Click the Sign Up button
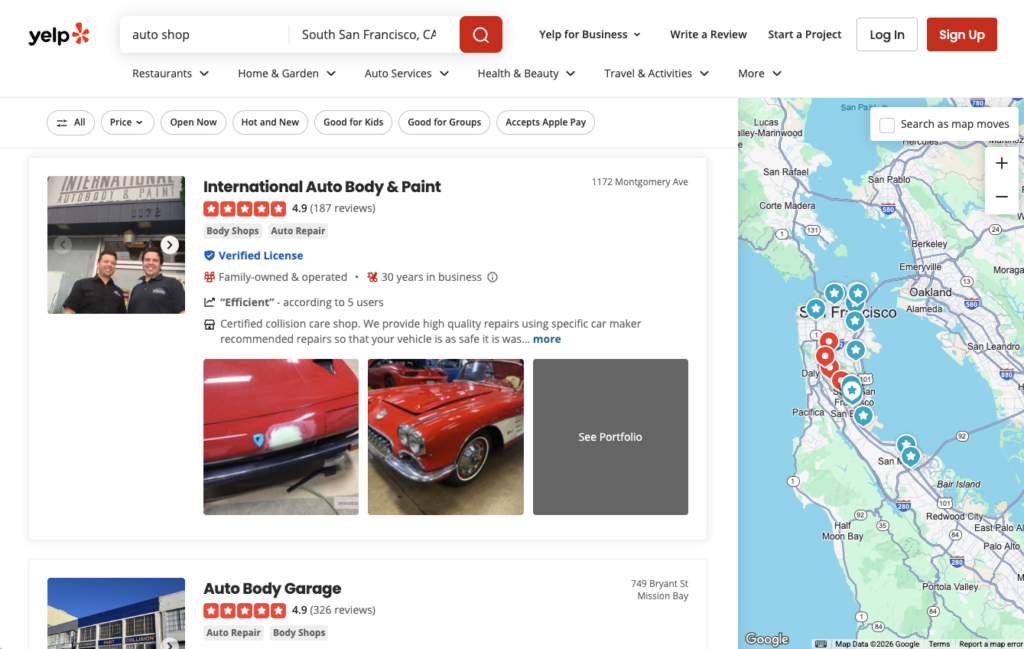This screenshot has width=1024, height=649. [x=961, y=35]
